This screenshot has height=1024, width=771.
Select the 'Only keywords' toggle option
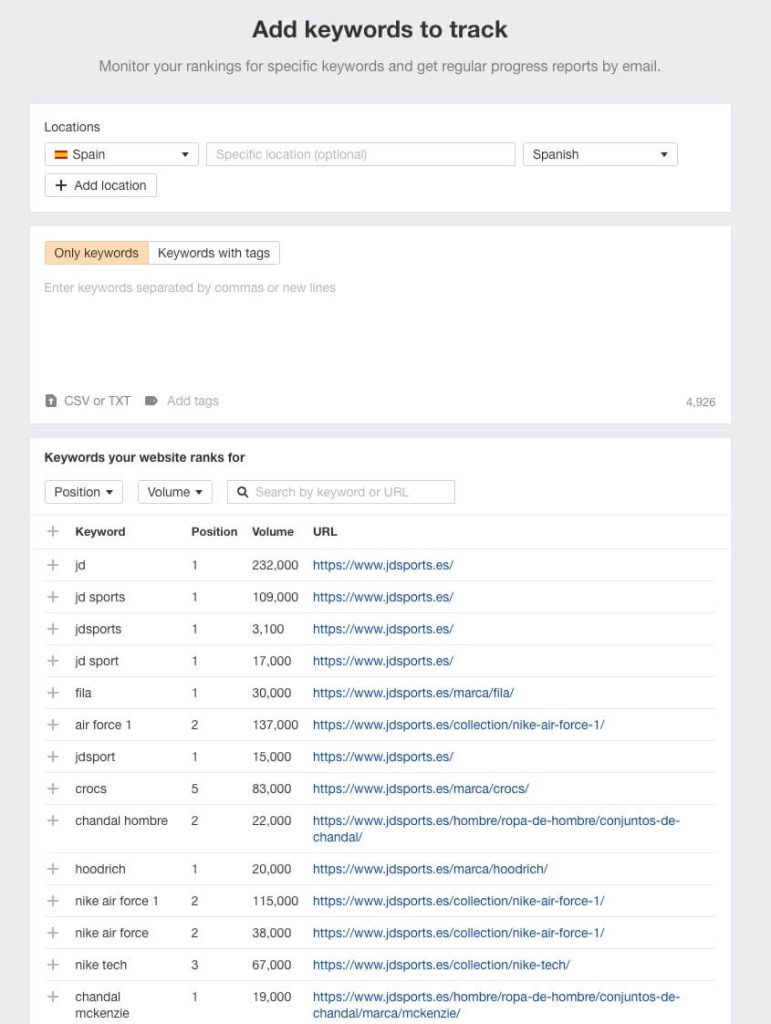point(96,253)
